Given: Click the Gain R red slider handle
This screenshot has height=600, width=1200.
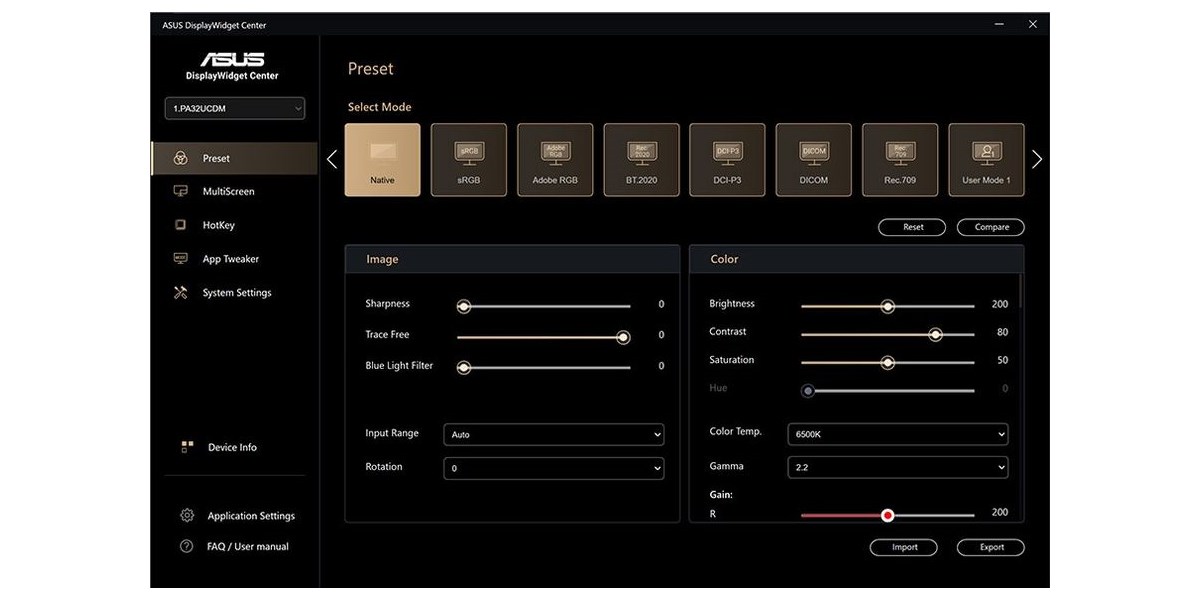Looking at the screenshot, I should pos(887,515).
